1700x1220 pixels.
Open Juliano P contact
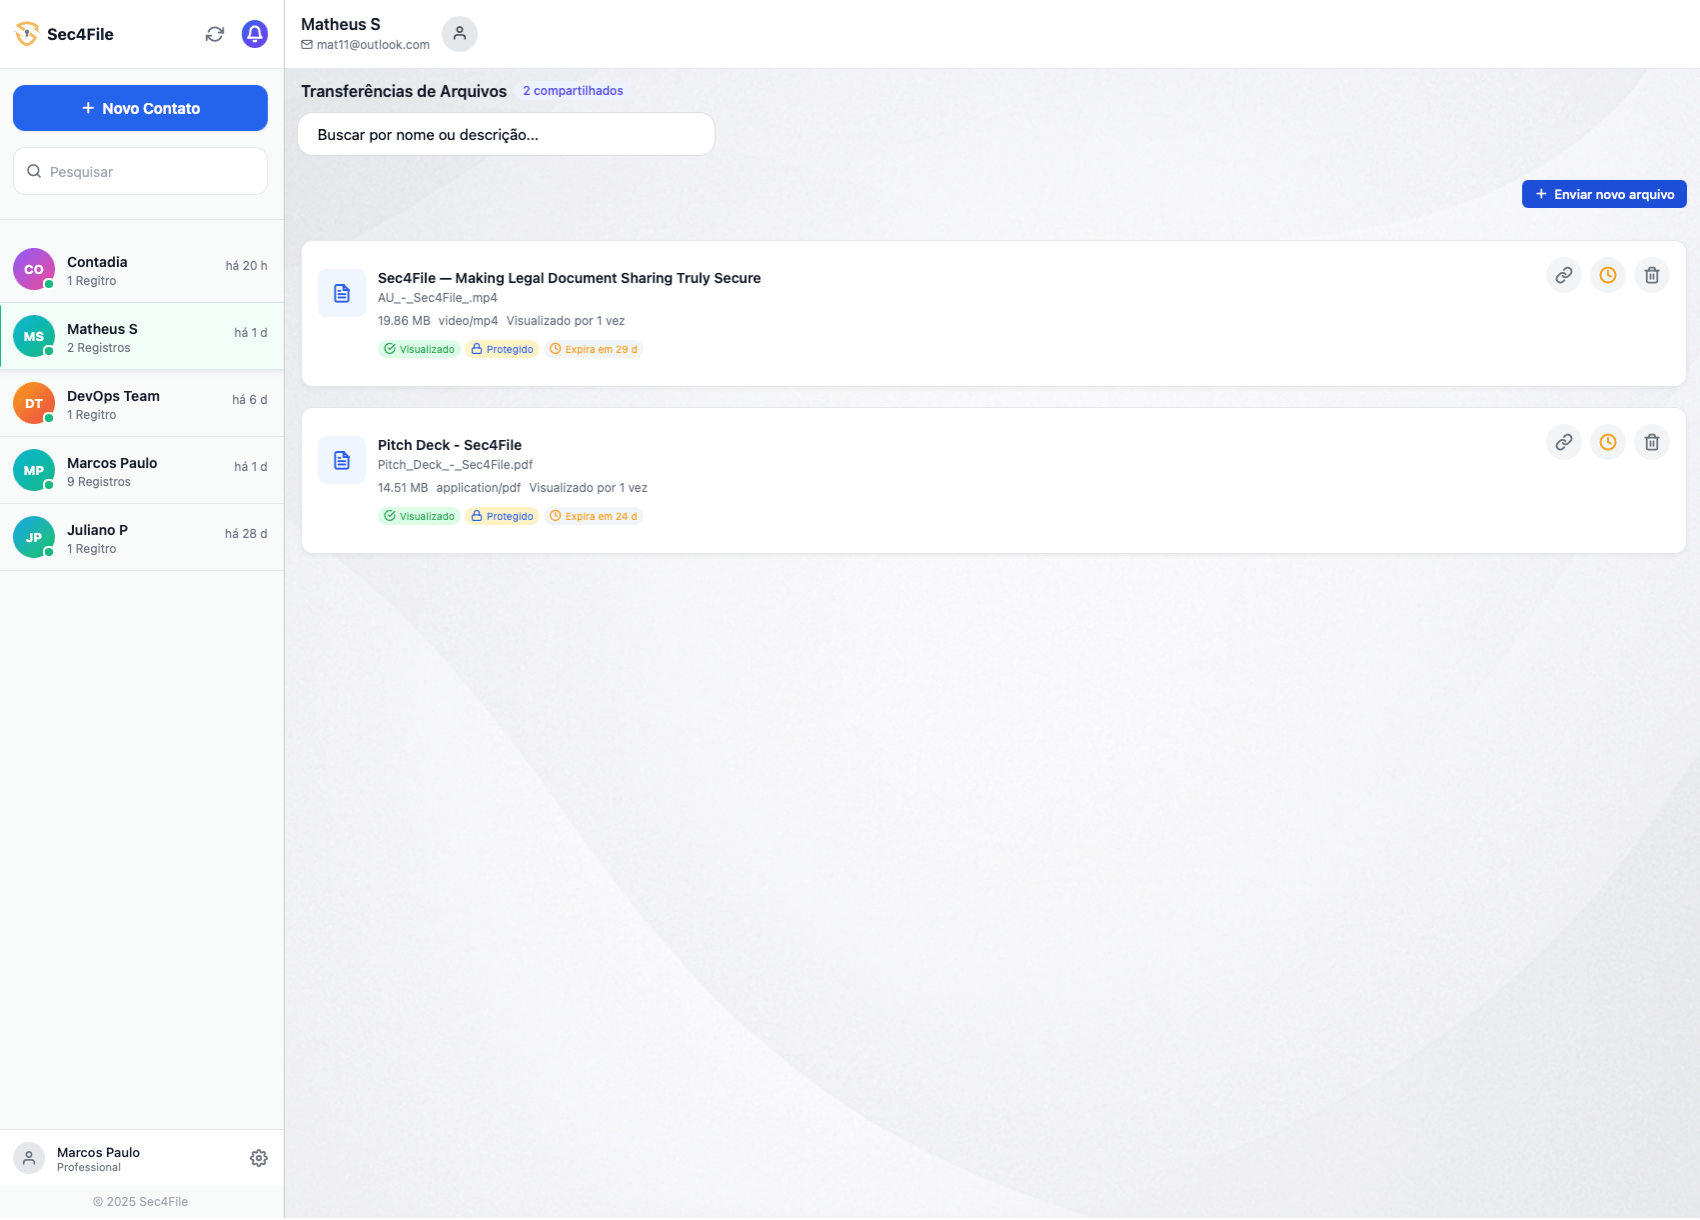pyautogui.click(x=141, y=538)
